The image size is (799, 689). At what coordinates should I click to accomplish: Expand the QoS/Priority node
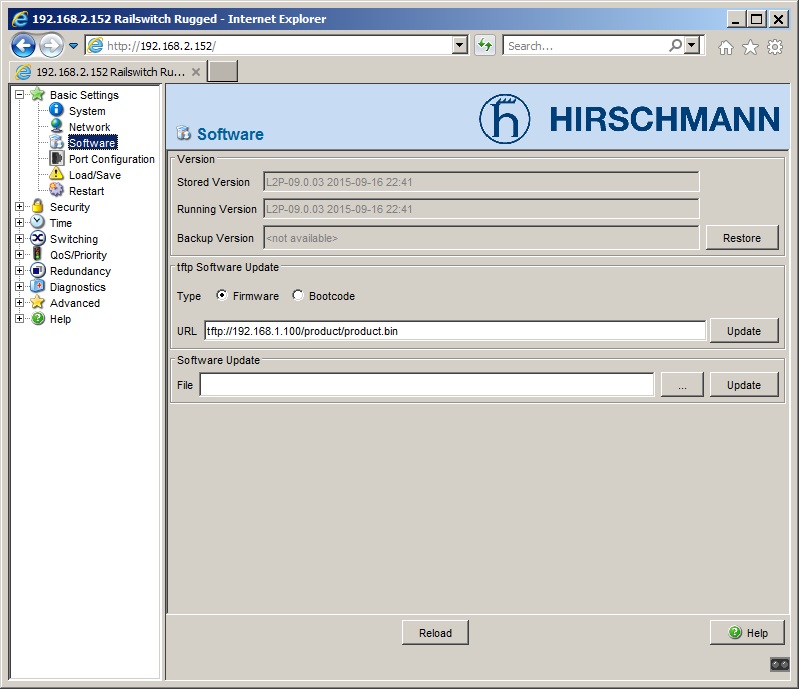point(19,254)
